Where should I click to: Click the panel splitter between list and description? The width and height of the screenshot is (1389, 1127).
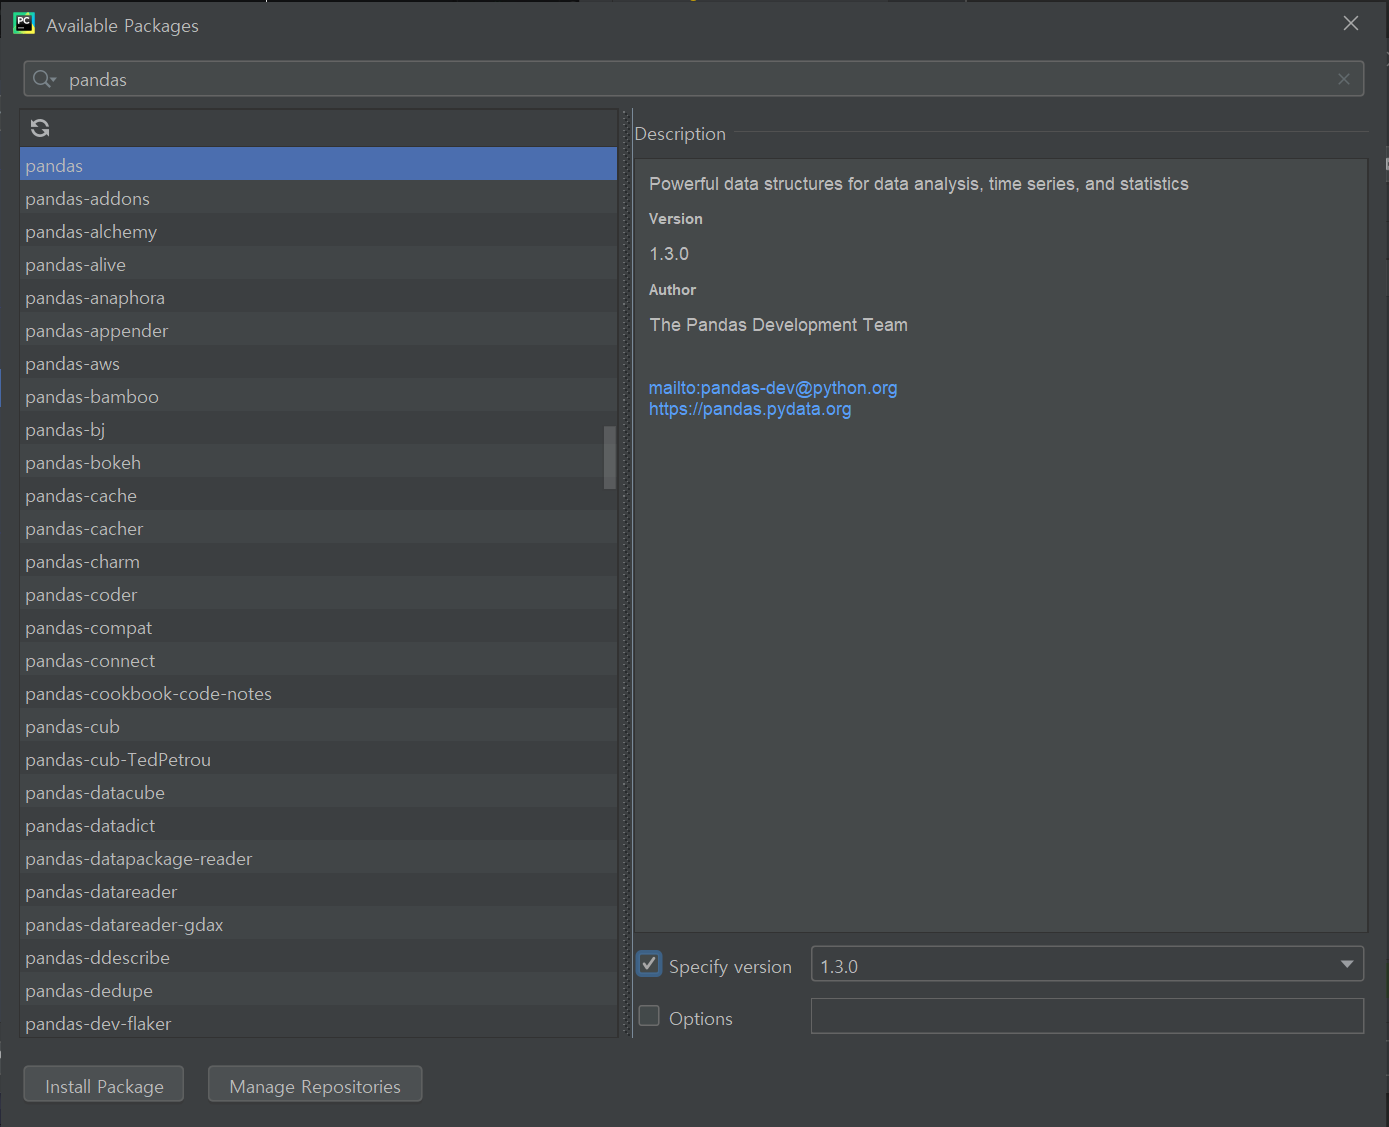pos(626,573)
